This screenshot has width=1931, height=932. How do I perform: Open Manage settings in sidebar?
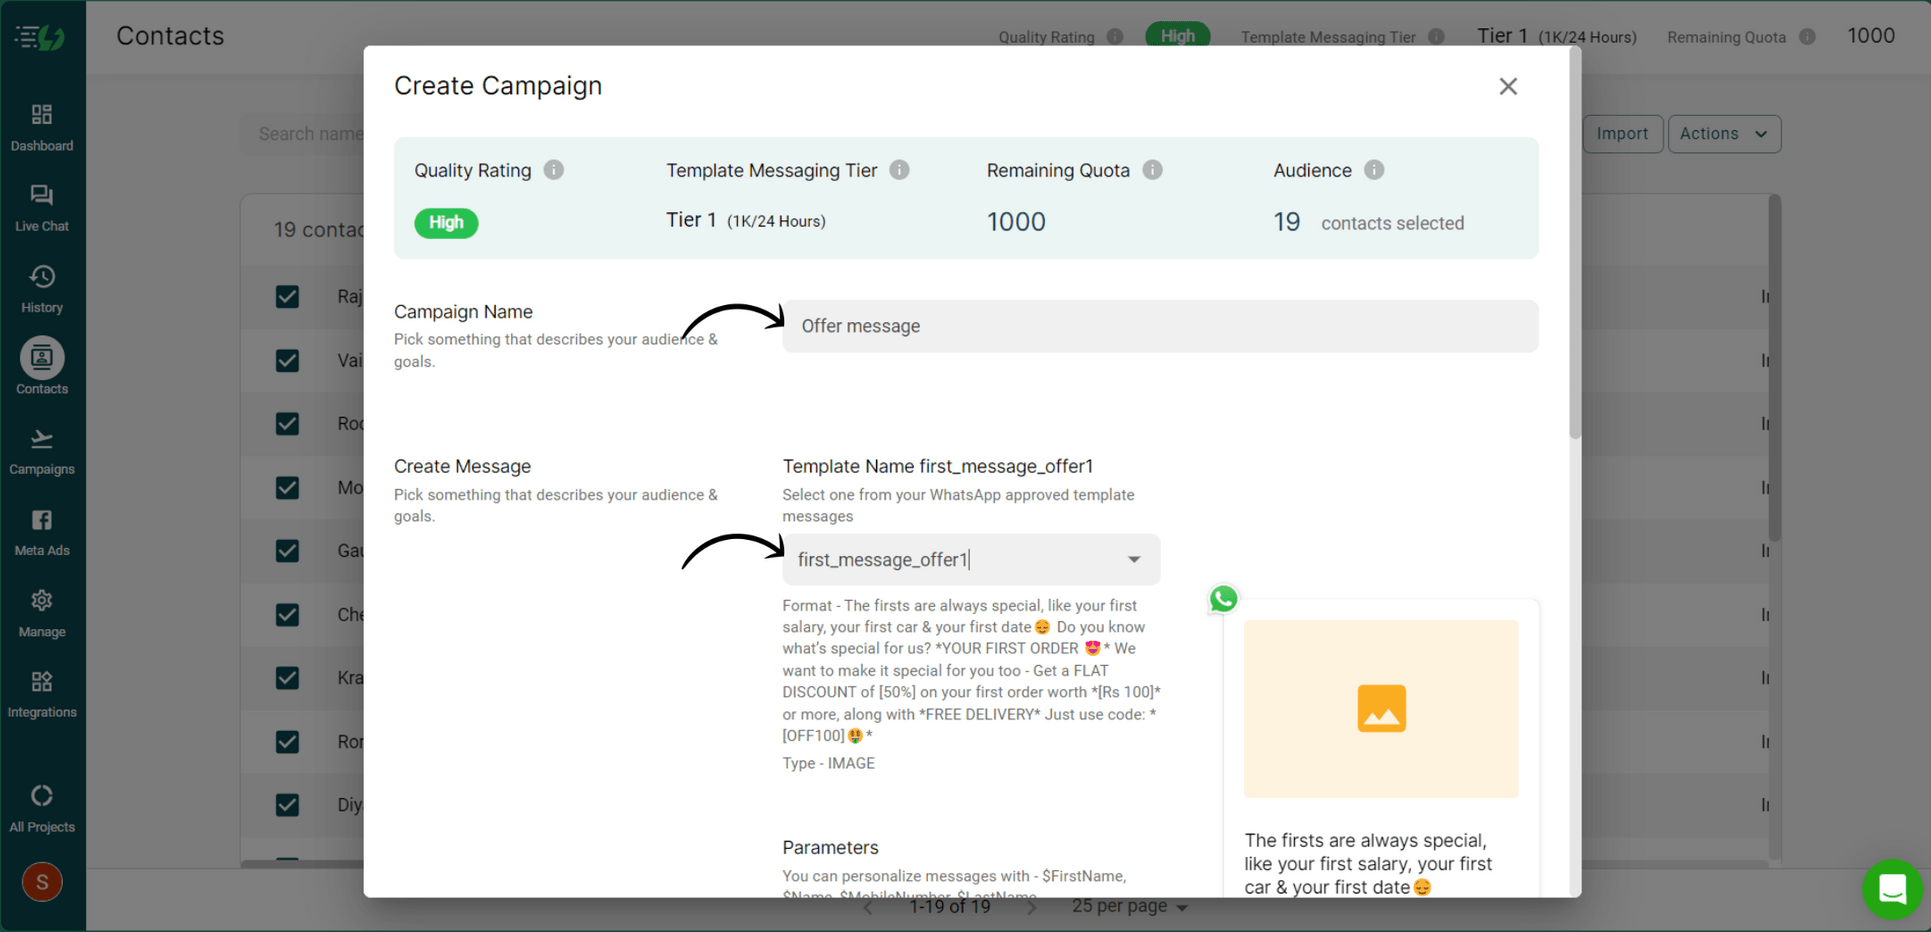42,613
